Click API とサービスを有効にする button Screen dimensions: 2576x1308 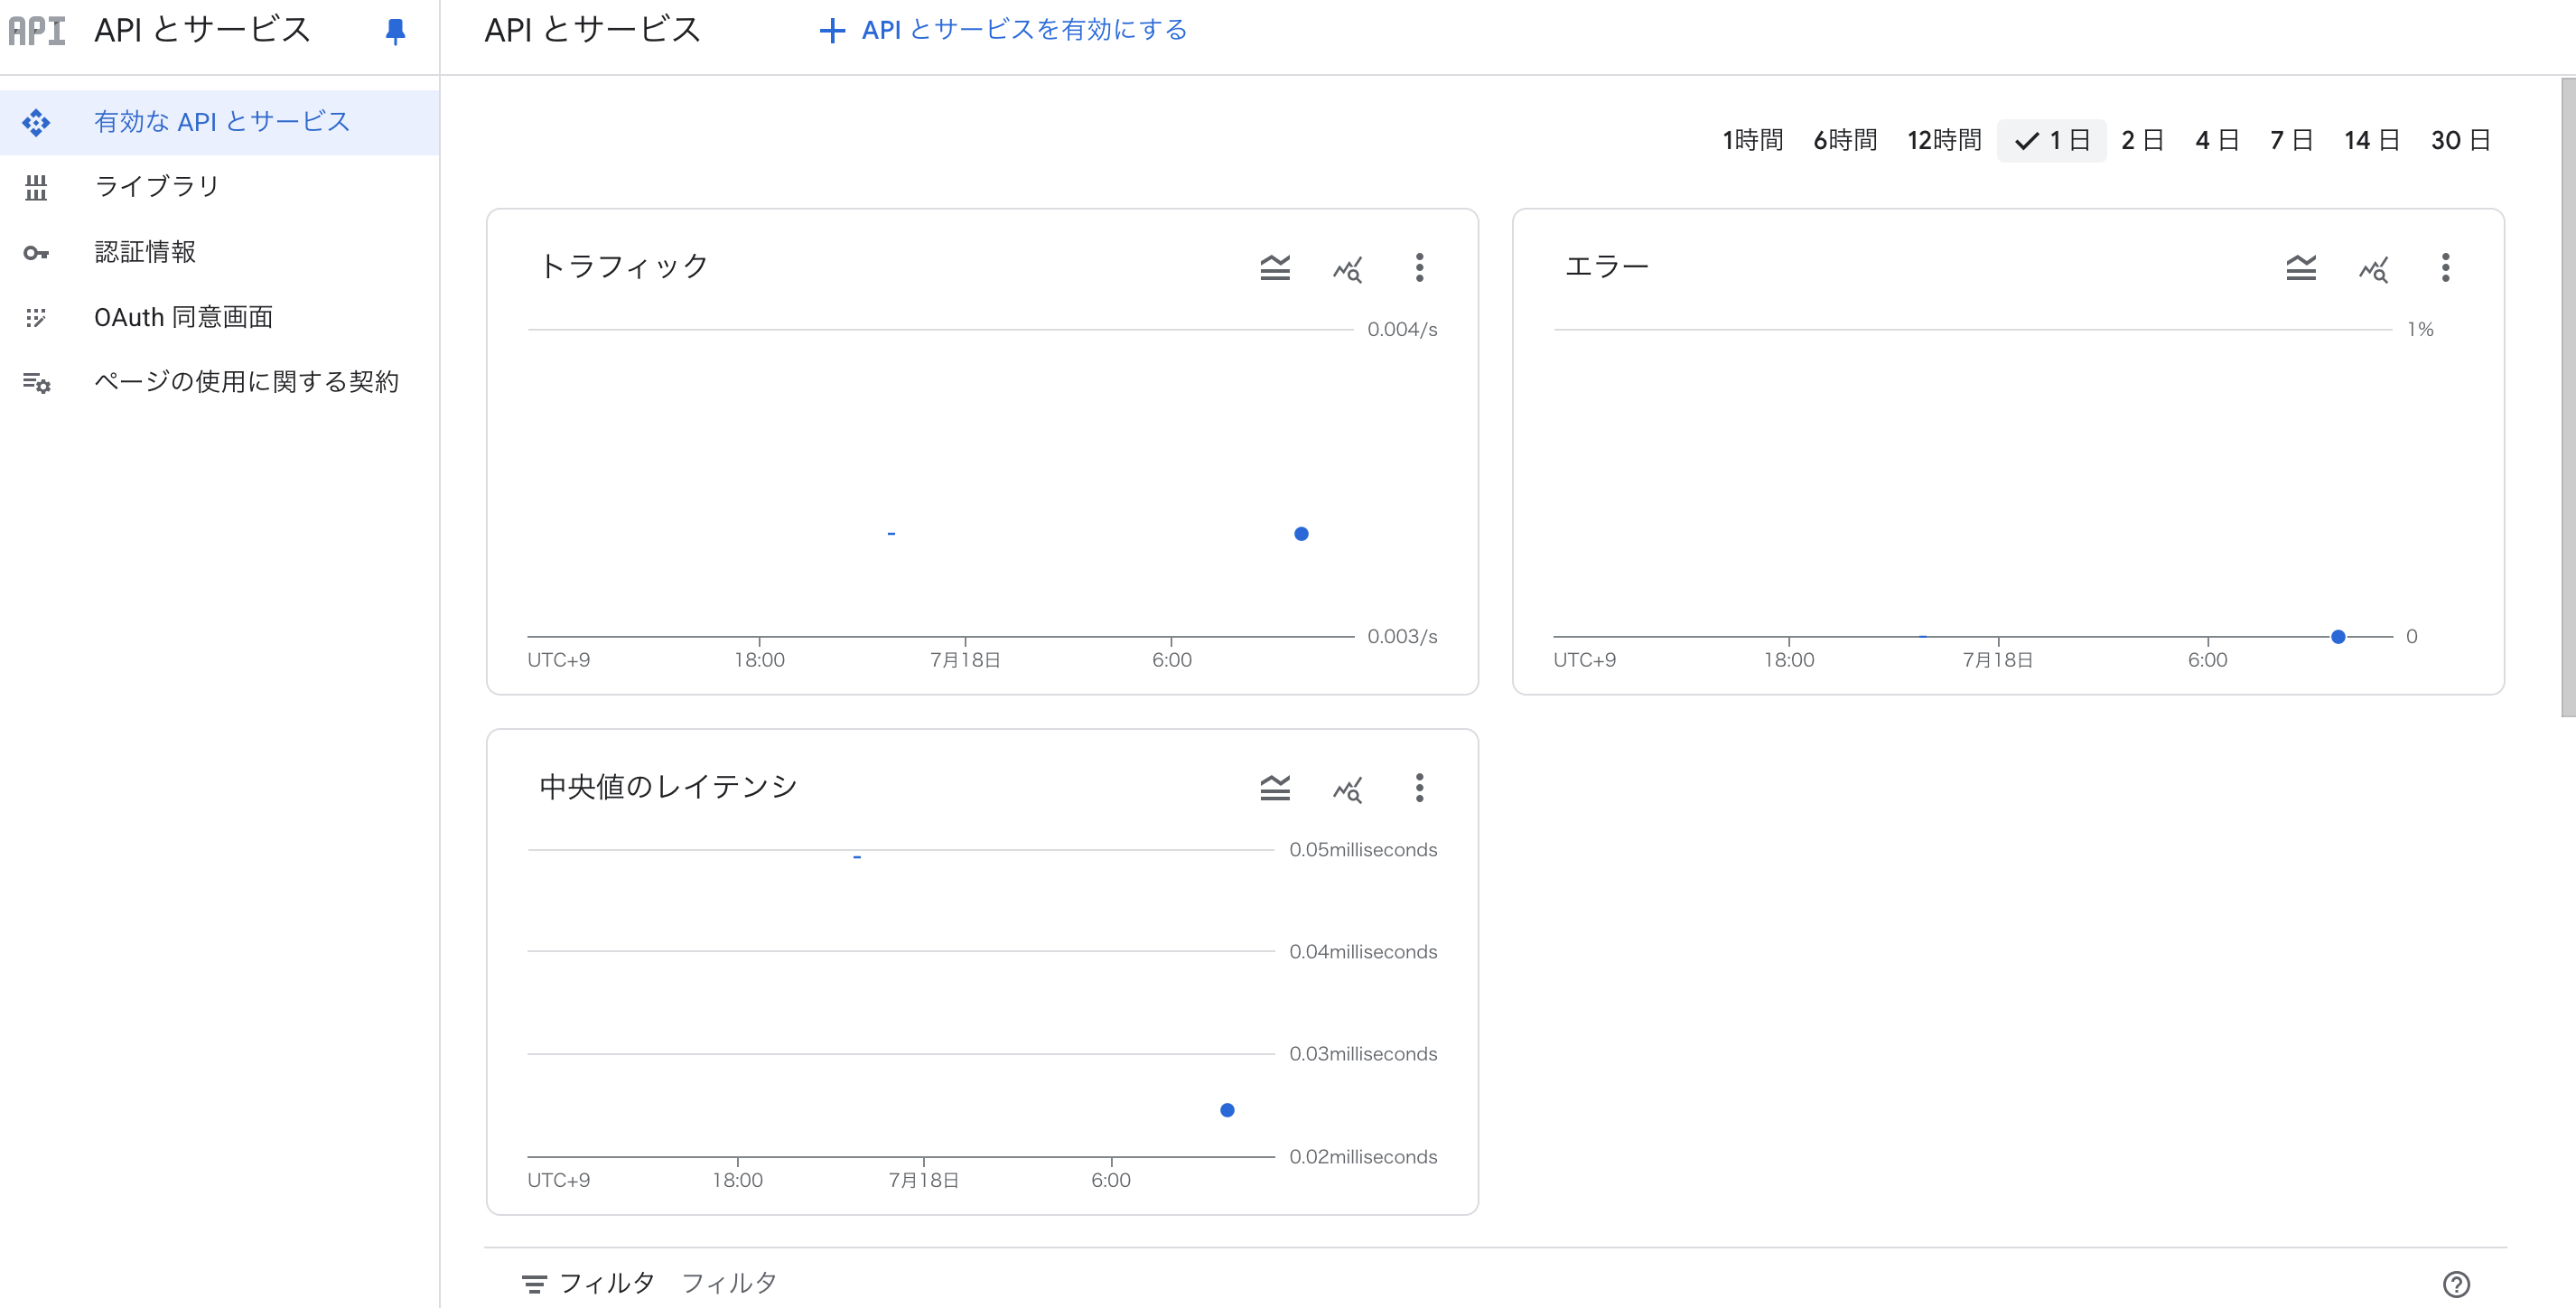tap(1003, 30)
